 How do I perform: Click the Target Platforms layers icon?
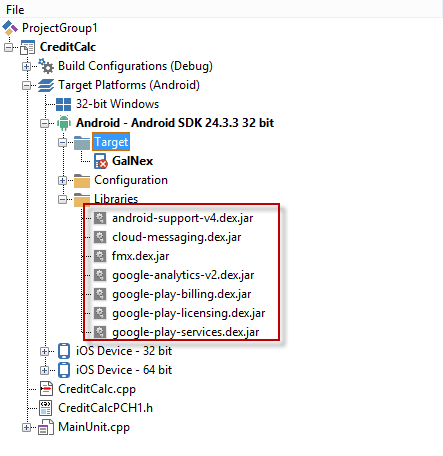tap(46, 85)
